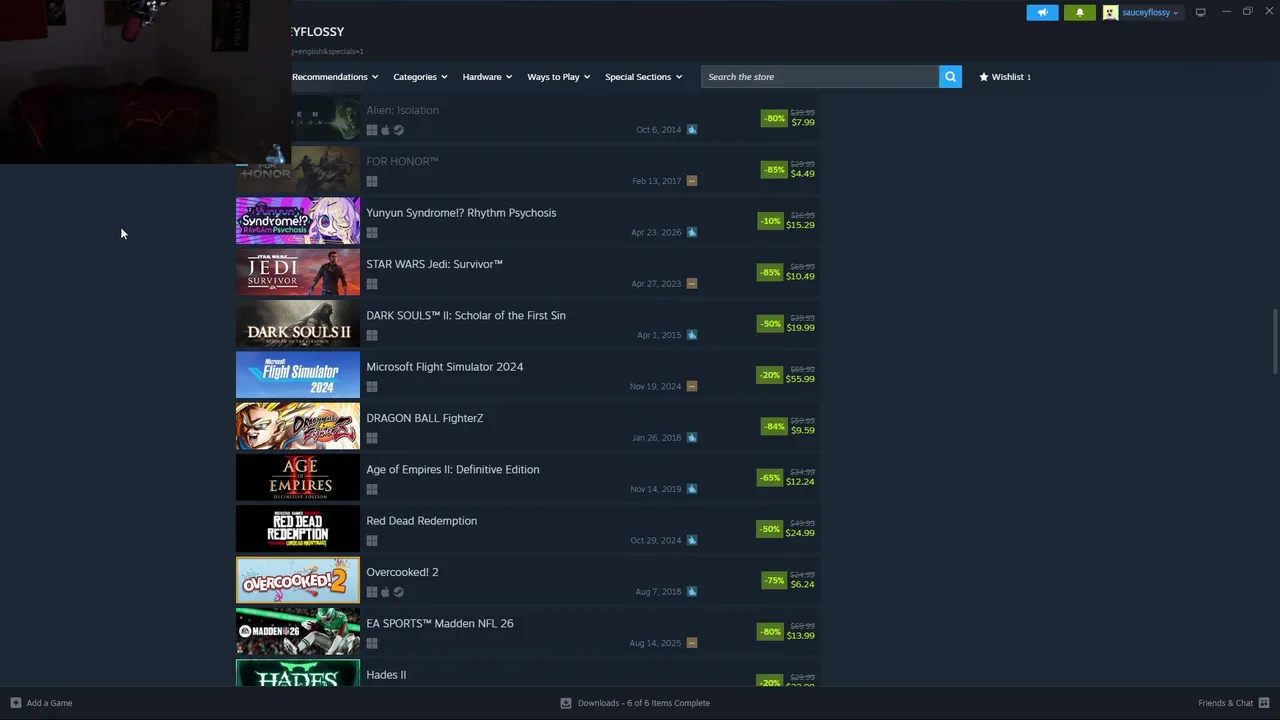Open STAR WARS Jedi: Survivor title
Screen dimensions: 1280x720
point(434,264)
